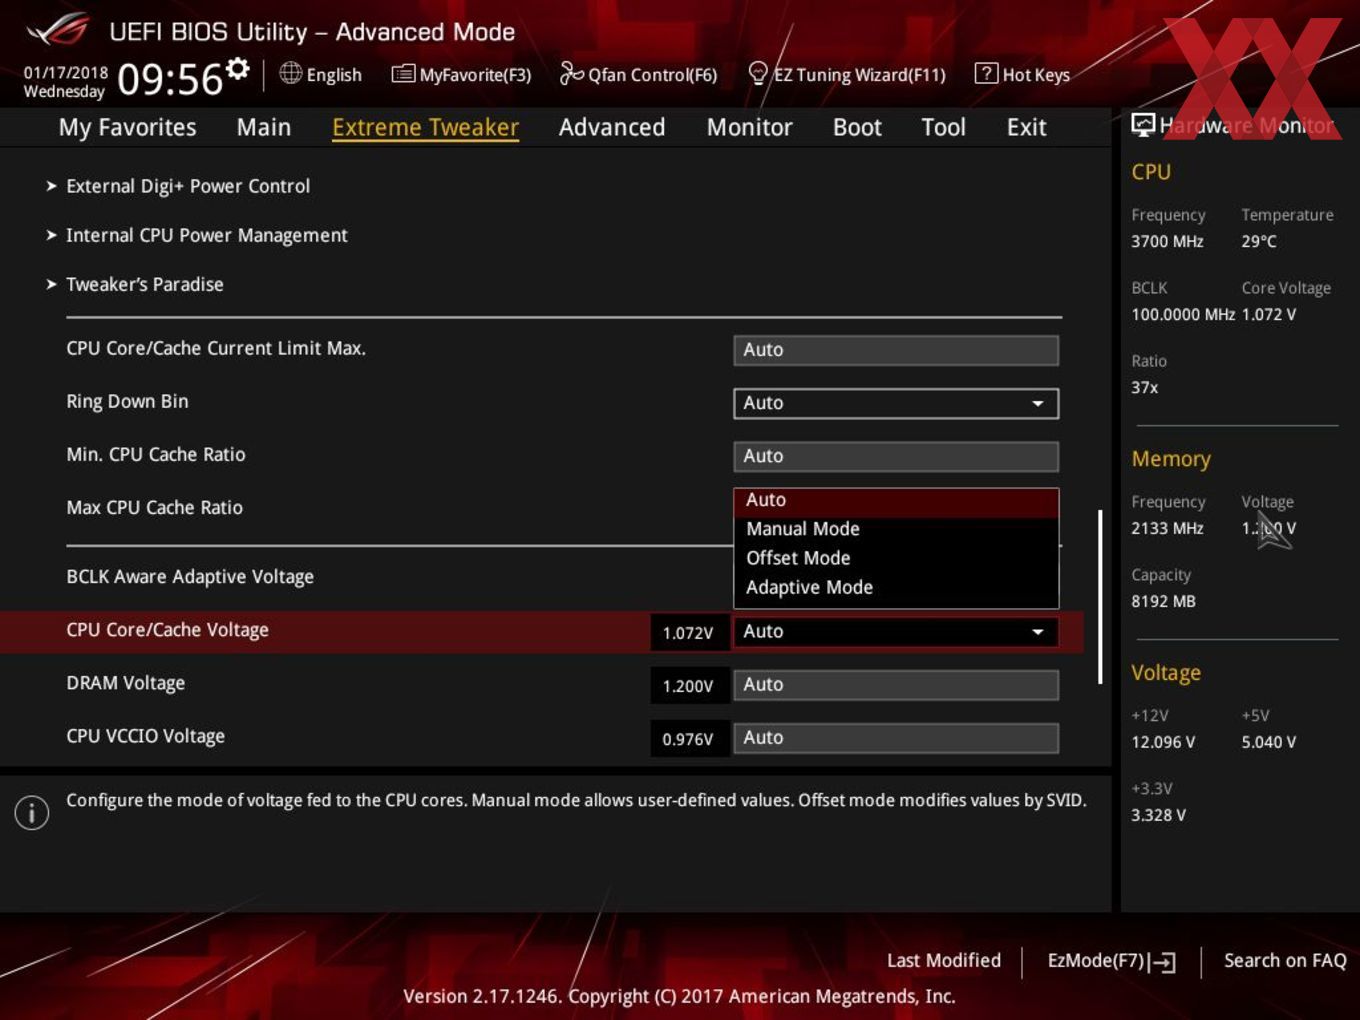Open the Tool tab
The image size is (1360, 1020).
[943, 127]
